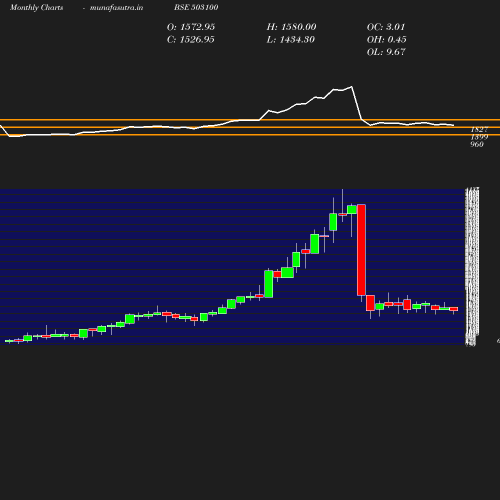500x500 pixels.
Task: Select the close price 'C: 1526.95'
Action: 191,40
